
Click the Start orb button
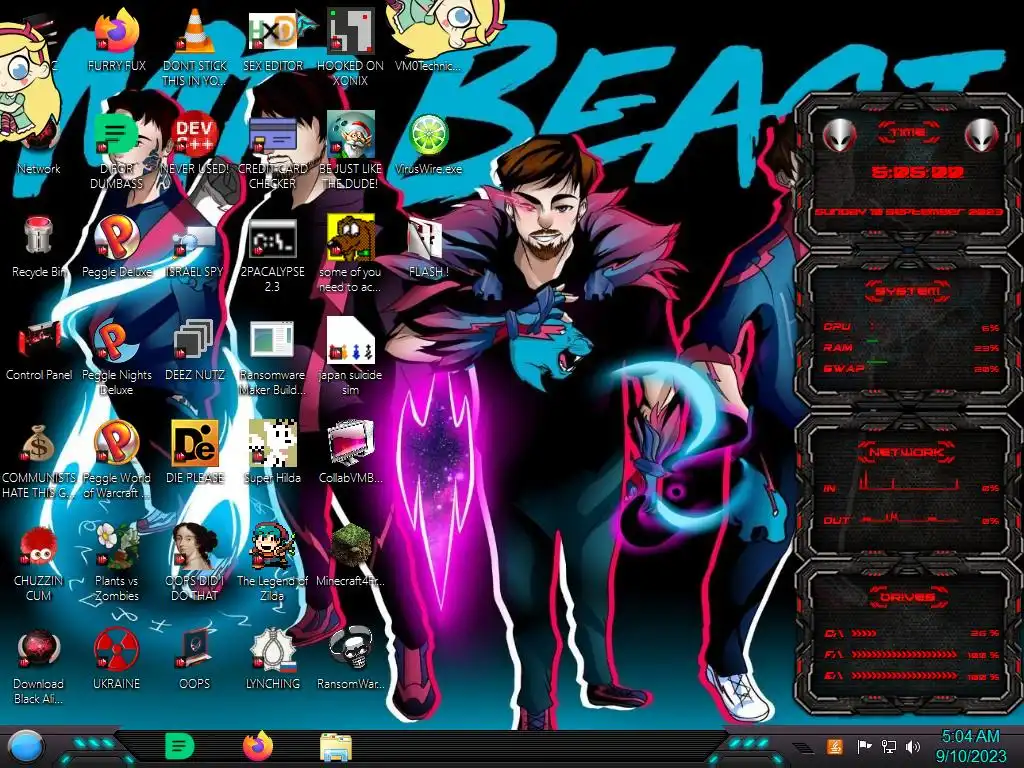pos(26,747)
